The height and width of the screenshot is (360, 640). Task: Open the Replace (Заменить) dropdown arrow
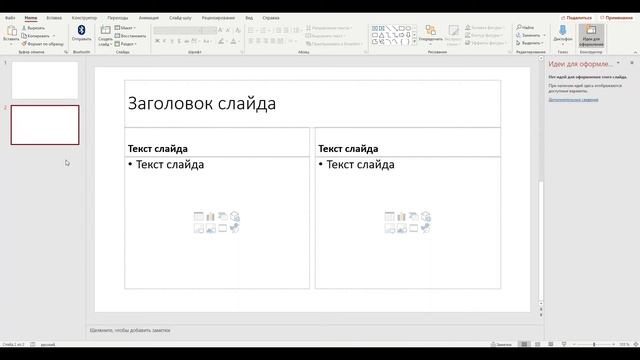tap(544, 36)
